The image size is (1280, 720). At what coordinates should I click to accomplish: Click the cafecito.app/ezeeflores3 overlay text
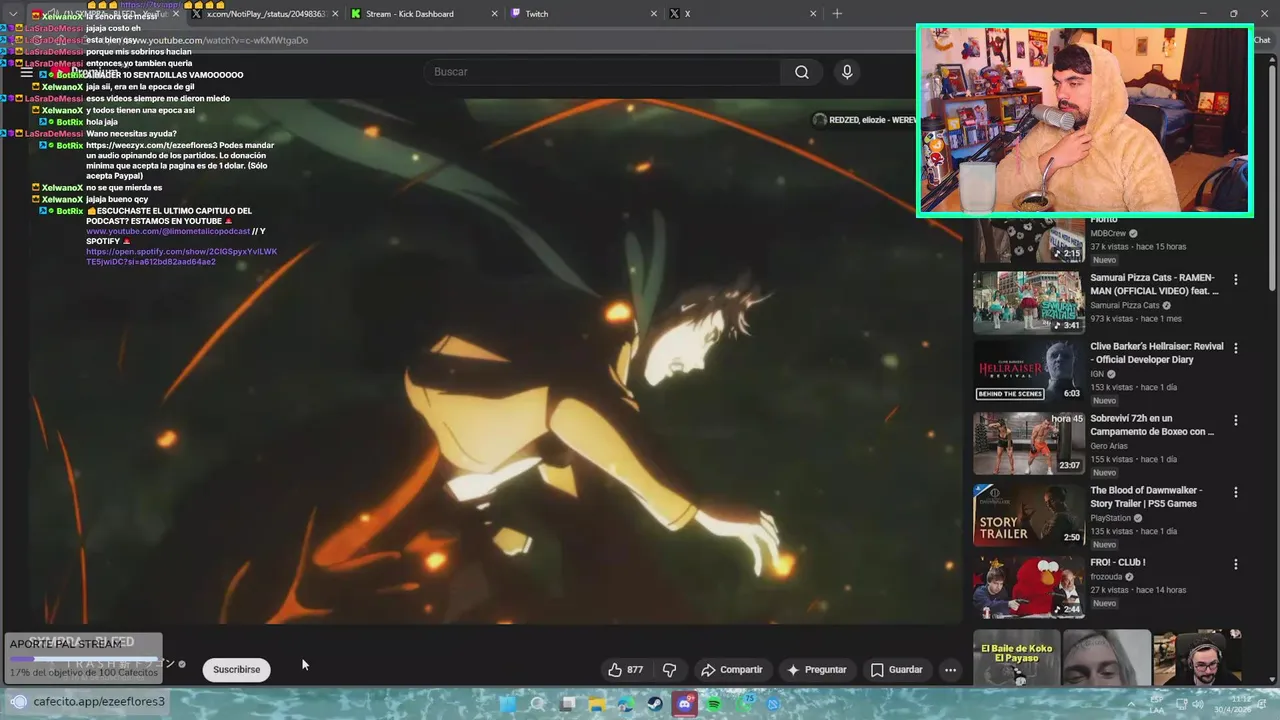[99, 702]
